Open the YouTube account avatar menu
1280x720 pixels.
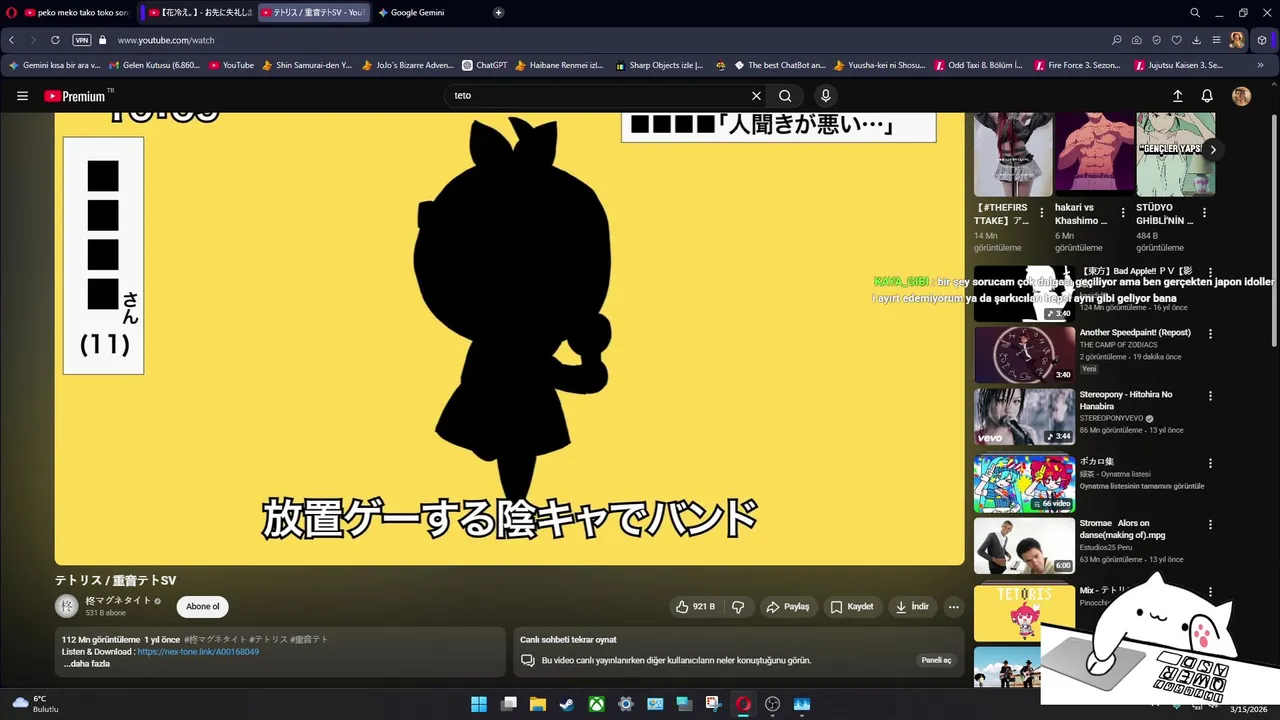[1241, 96]
